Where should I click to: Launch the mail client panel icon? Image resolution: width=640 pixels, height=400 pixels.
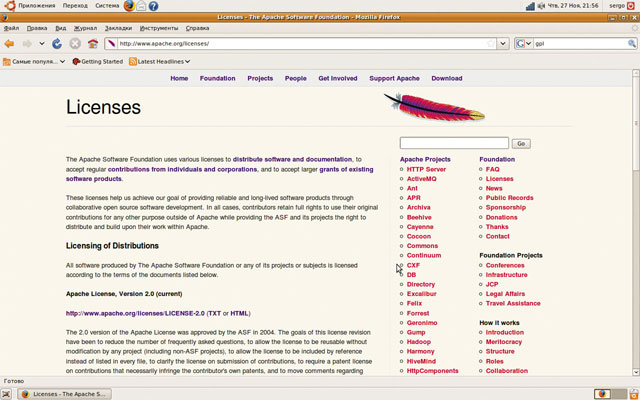click(141, 6)
